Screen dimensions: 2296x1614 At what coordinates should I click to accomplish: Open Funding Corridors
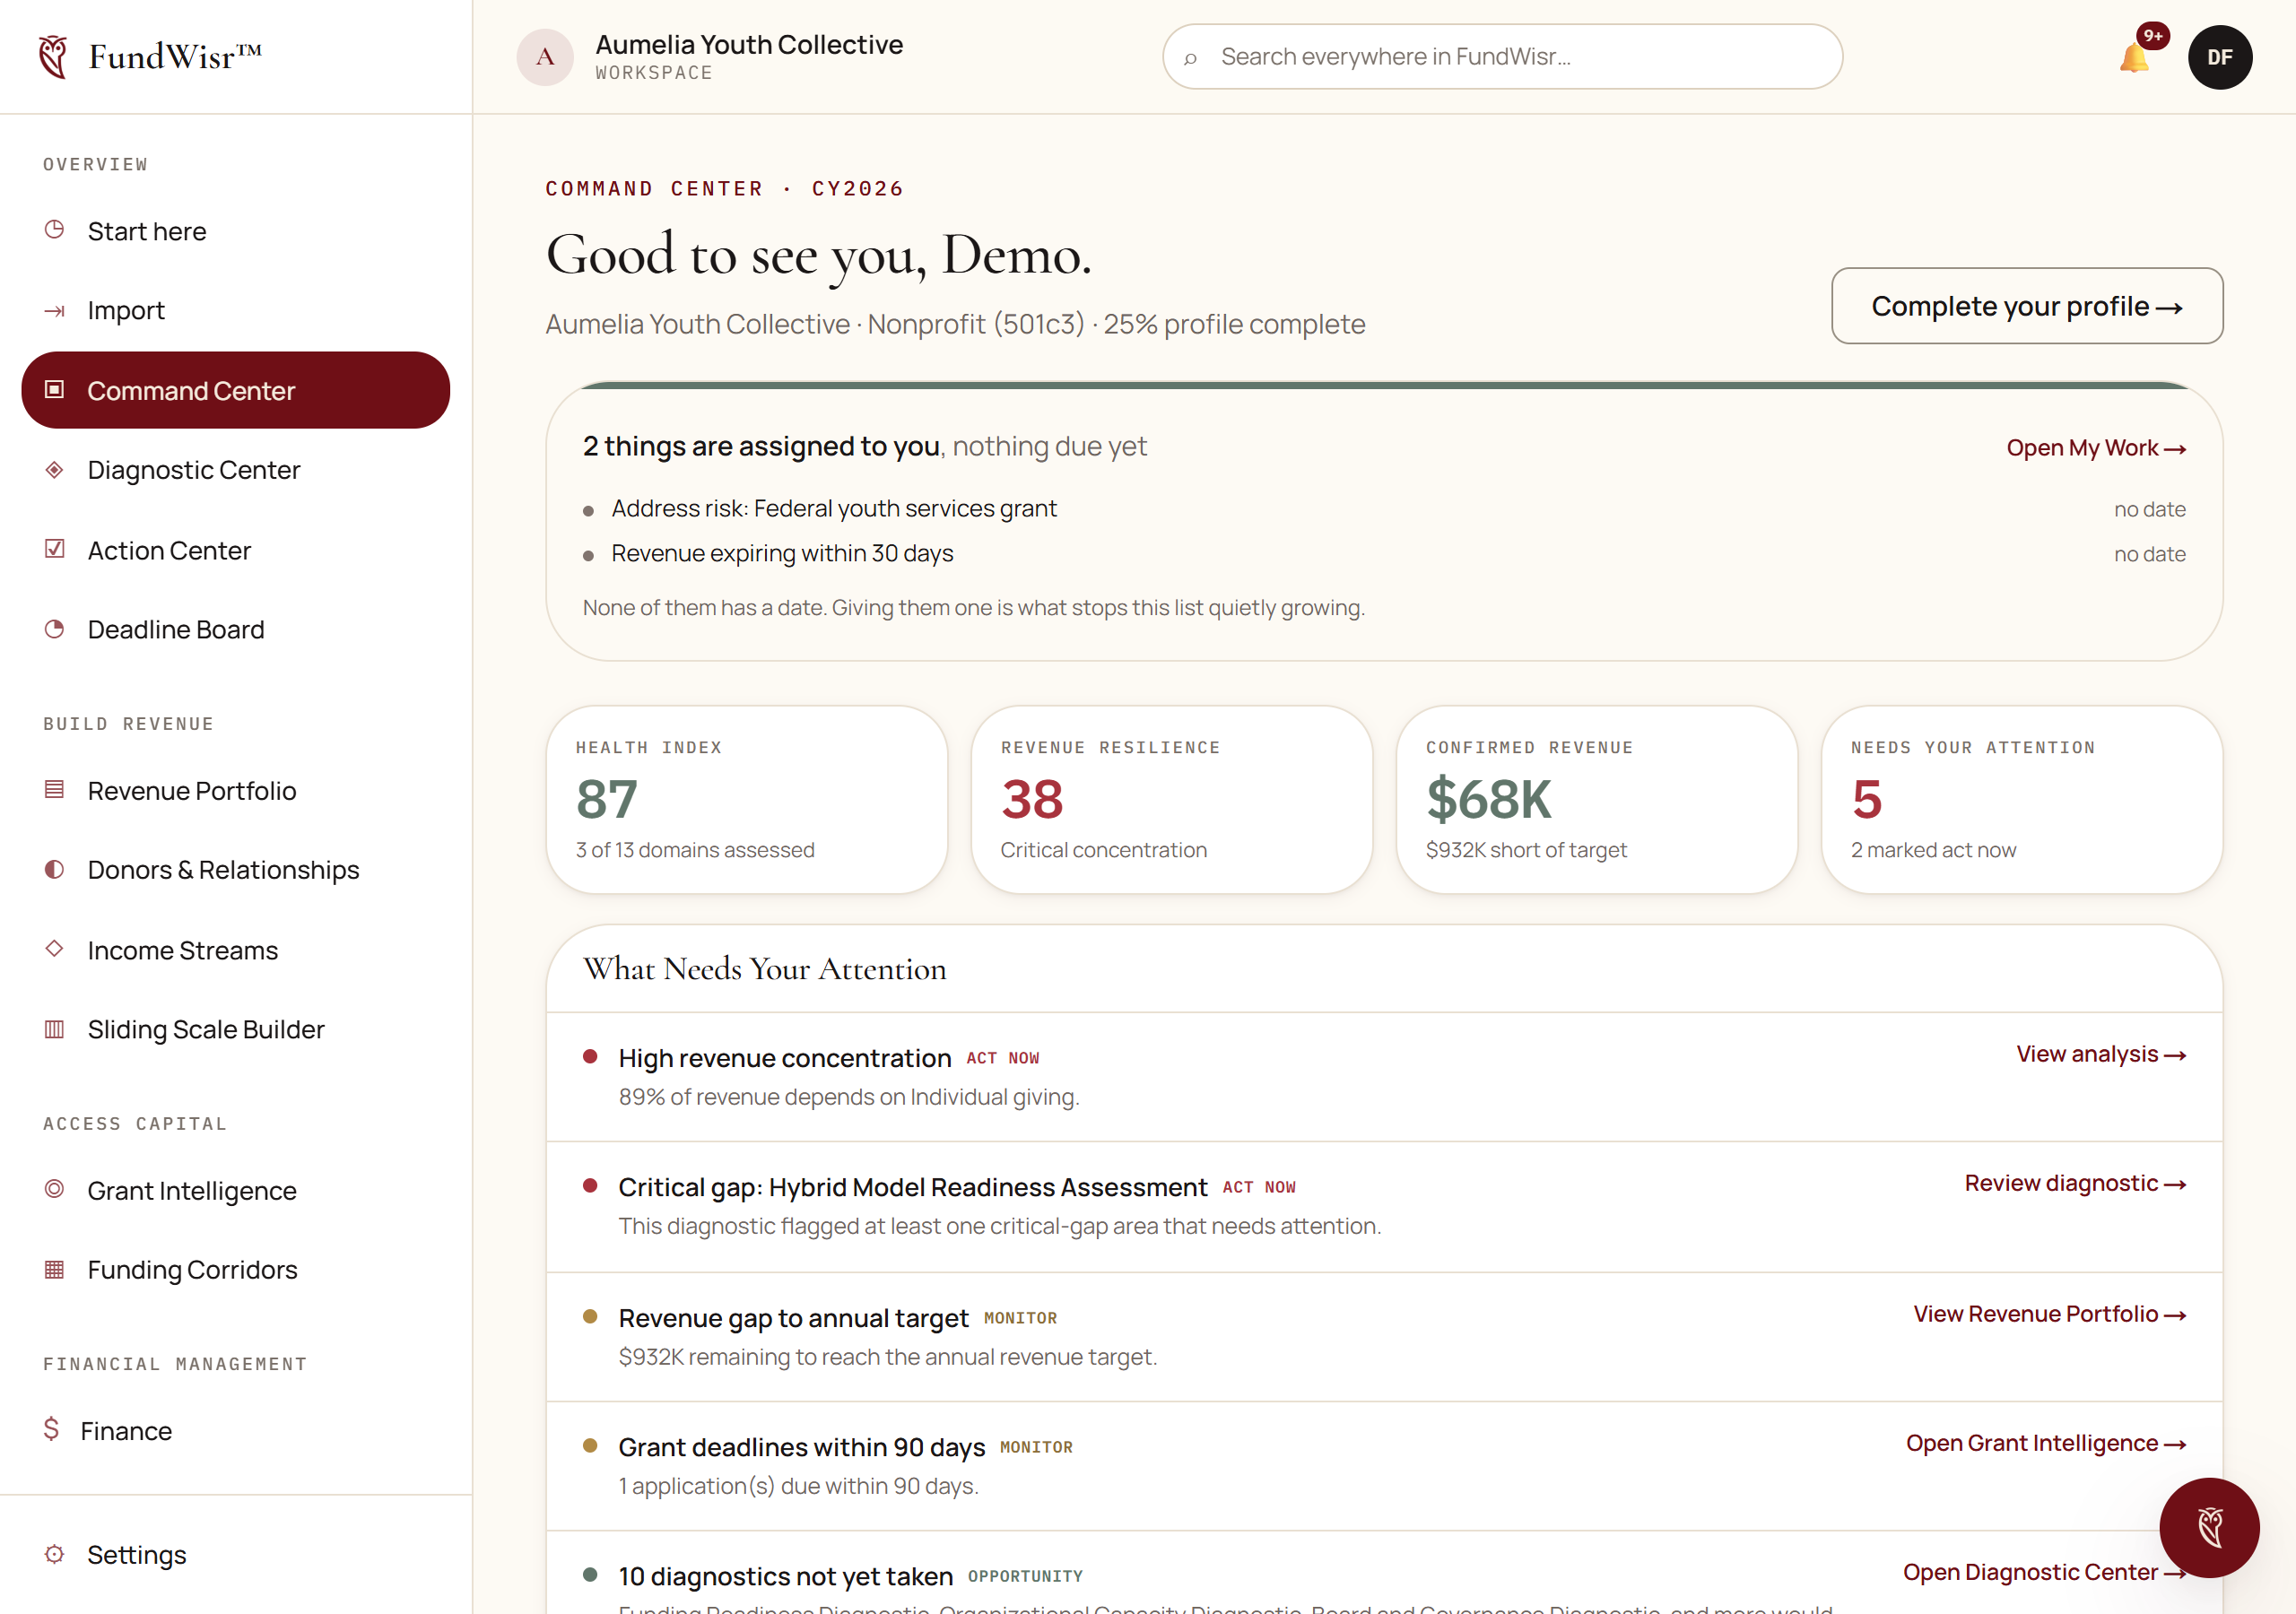click(x=236, y=1270)
